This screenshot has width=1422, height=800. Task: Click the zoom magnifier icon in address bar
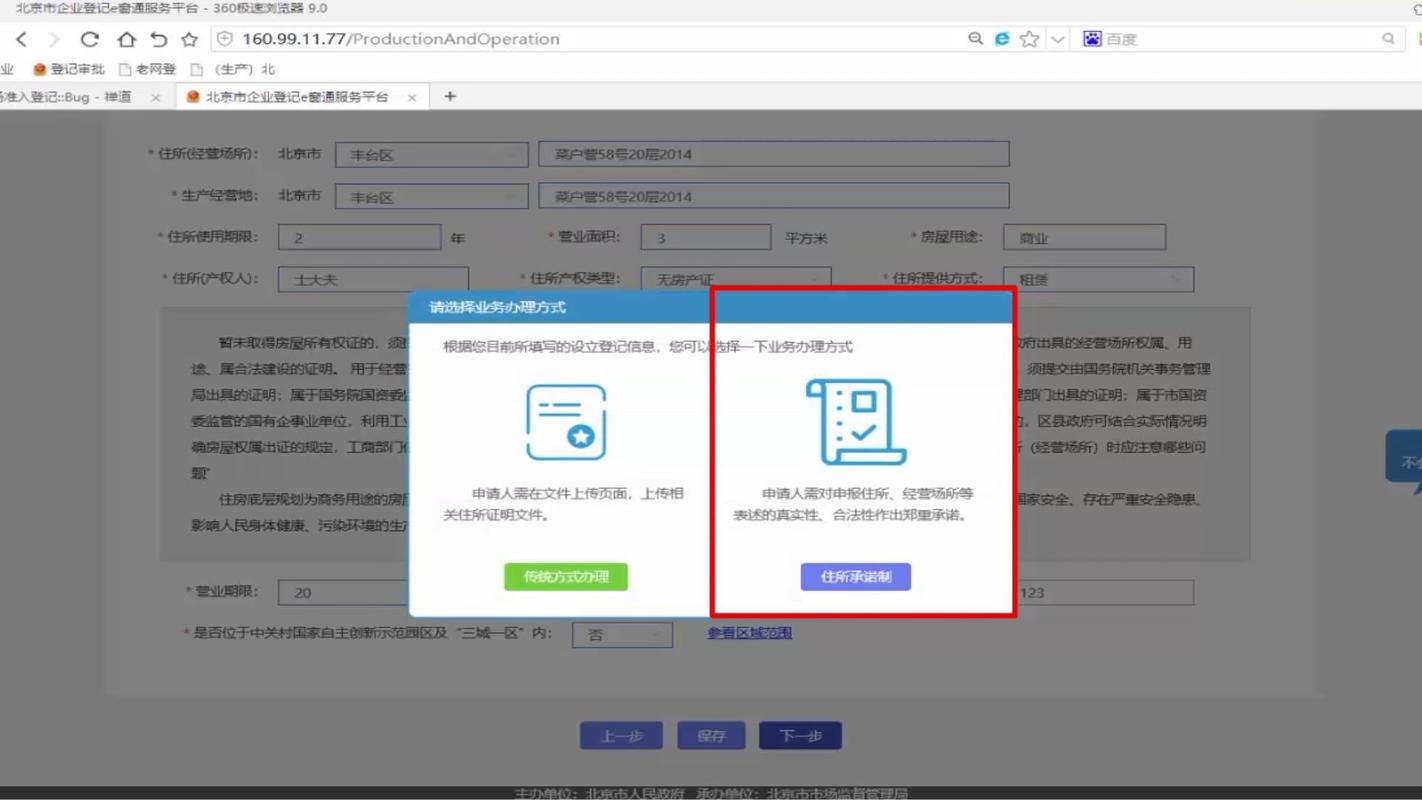point(975,39)
